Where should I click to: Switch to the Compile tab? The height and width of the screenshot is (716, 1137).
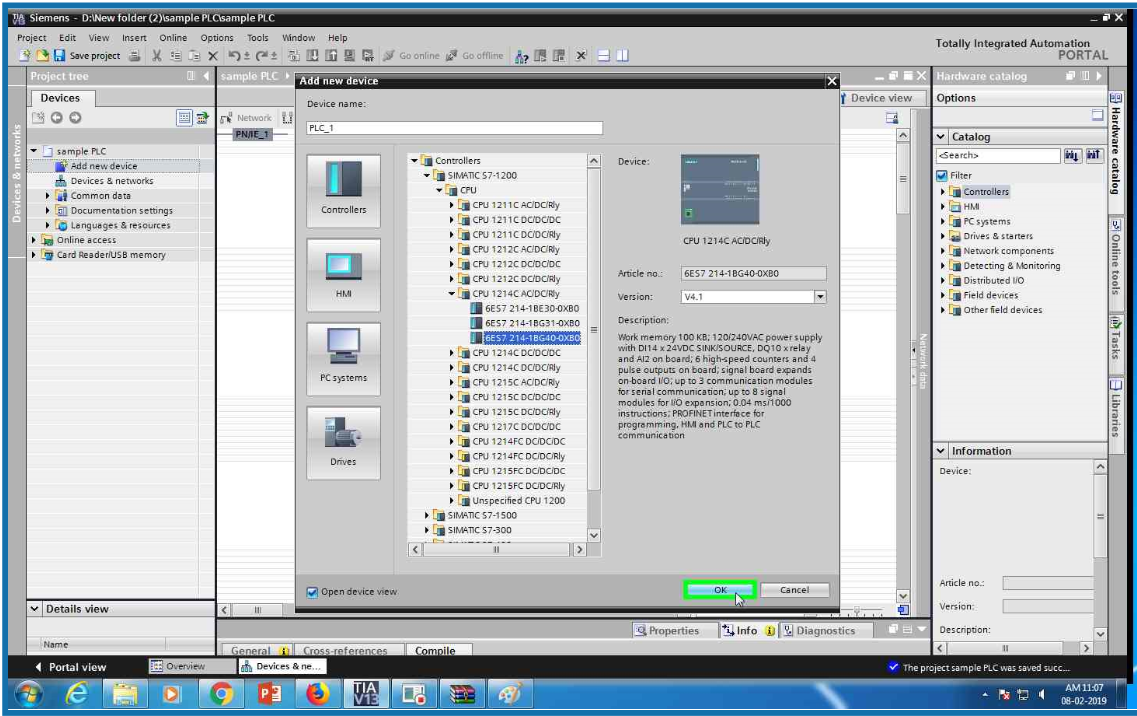tap(435, 651)
